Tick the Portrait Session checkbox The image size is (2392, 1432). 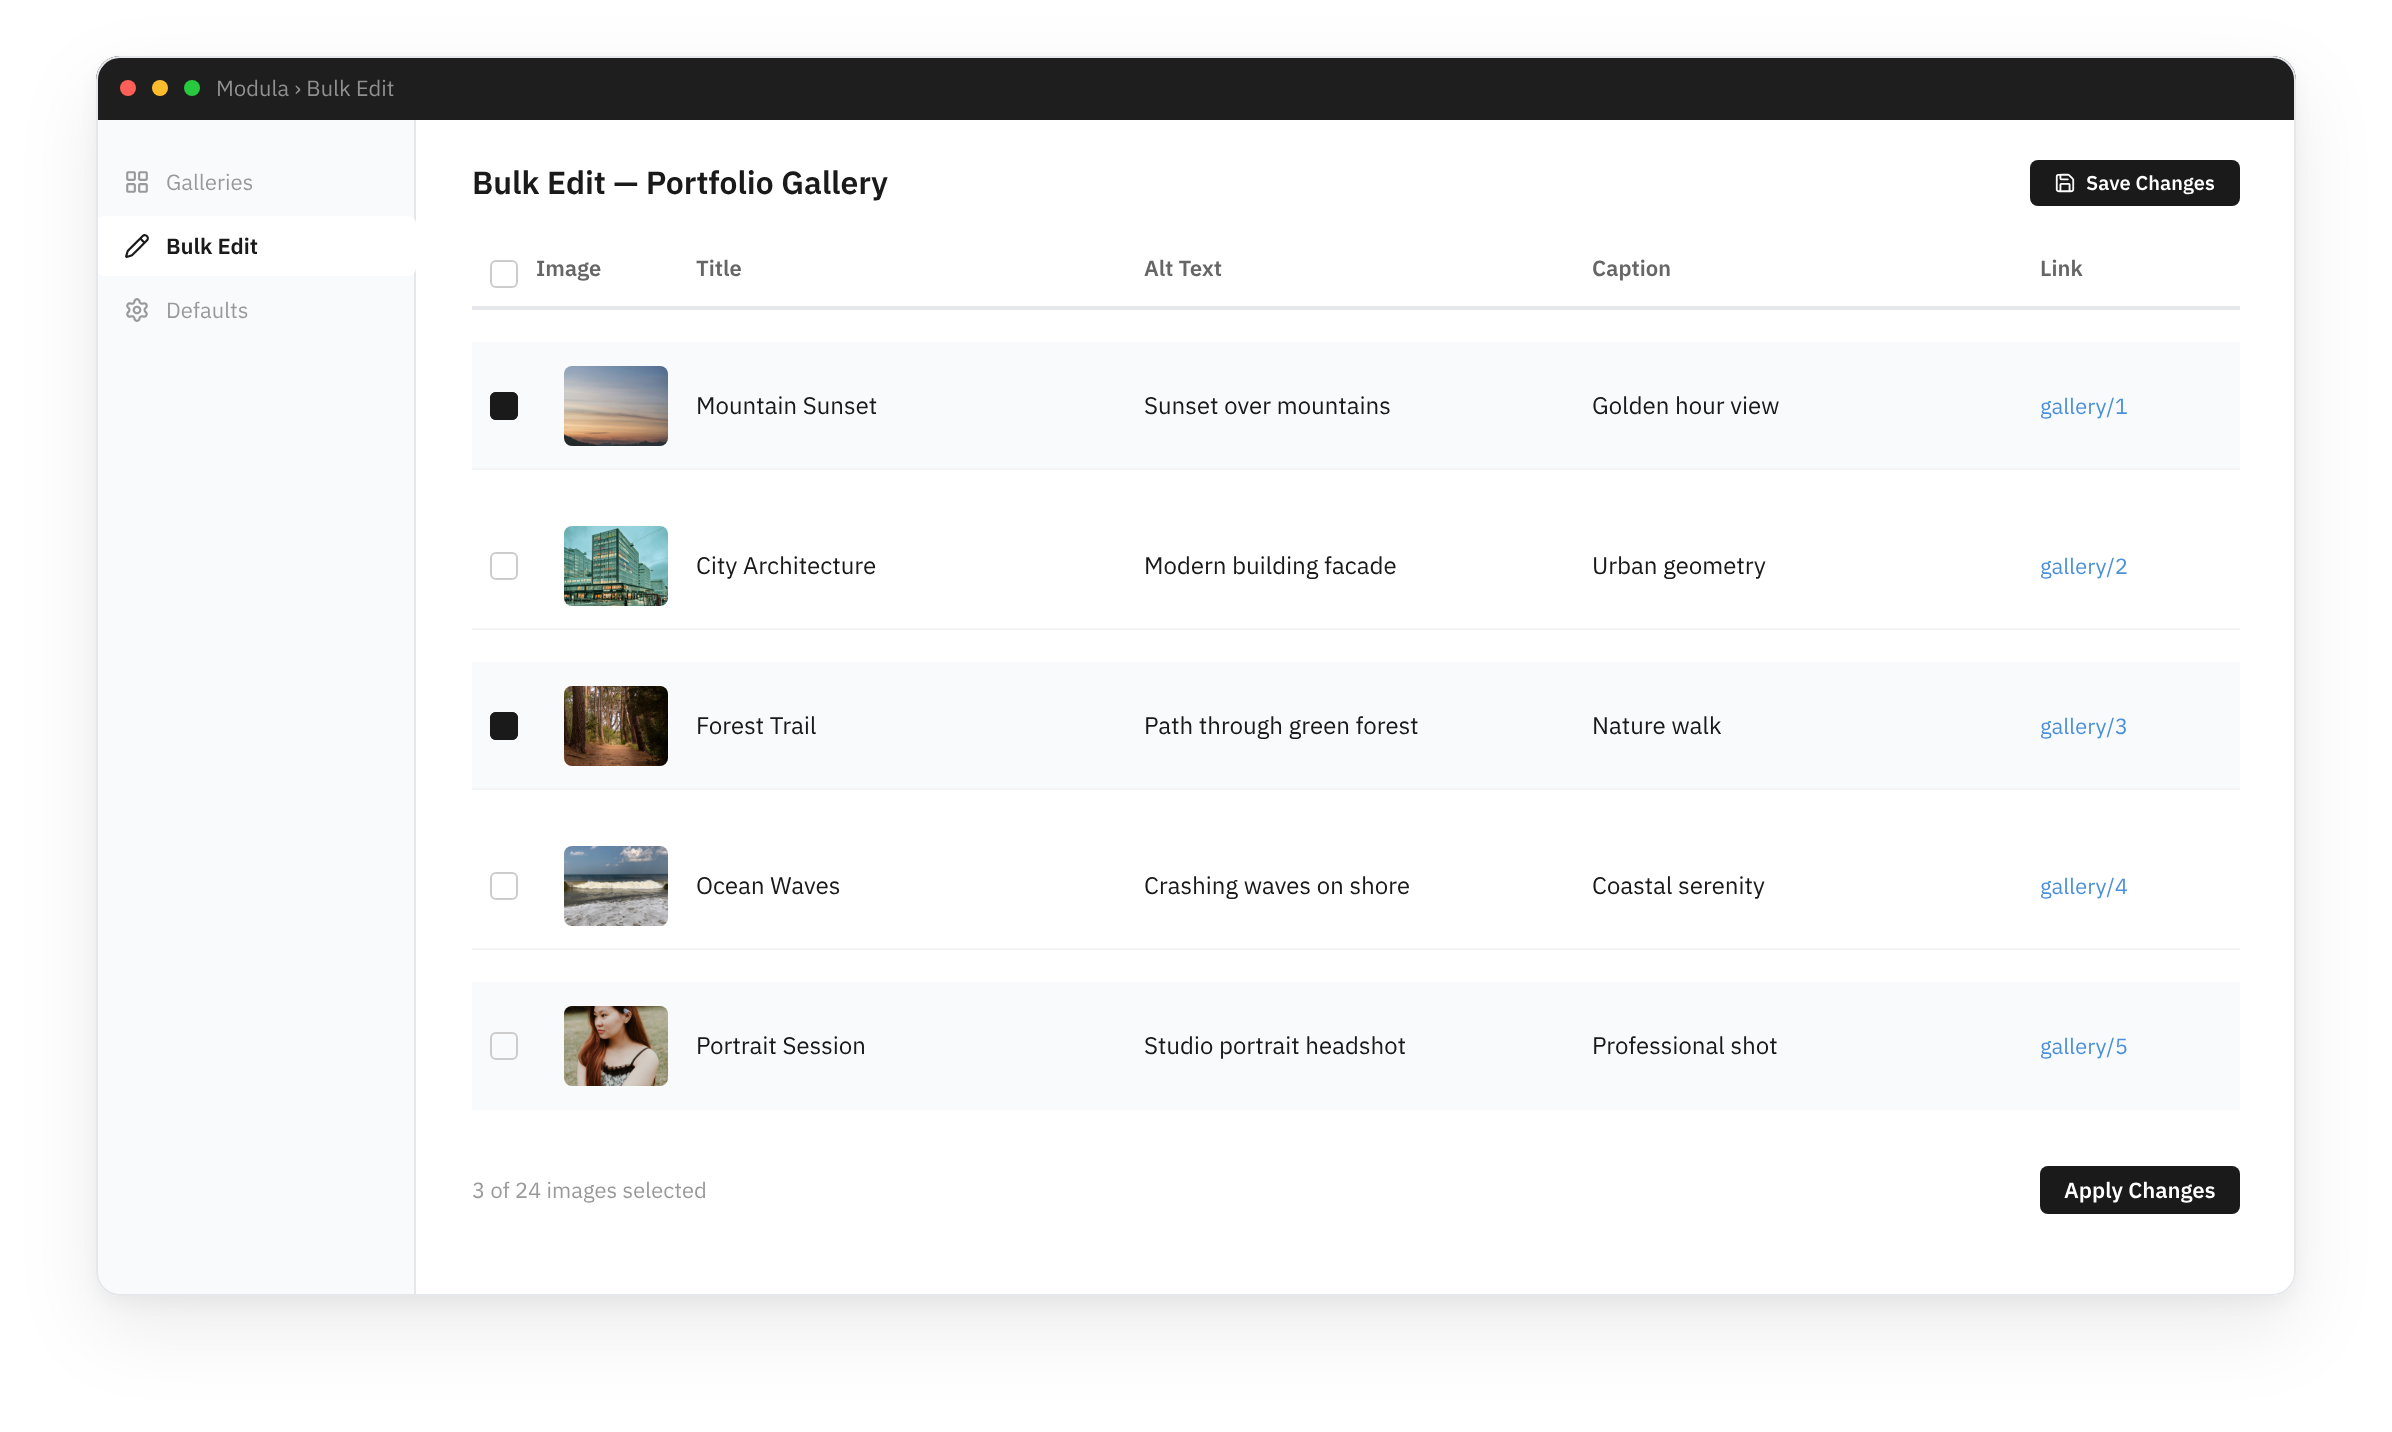[504, 1046]
